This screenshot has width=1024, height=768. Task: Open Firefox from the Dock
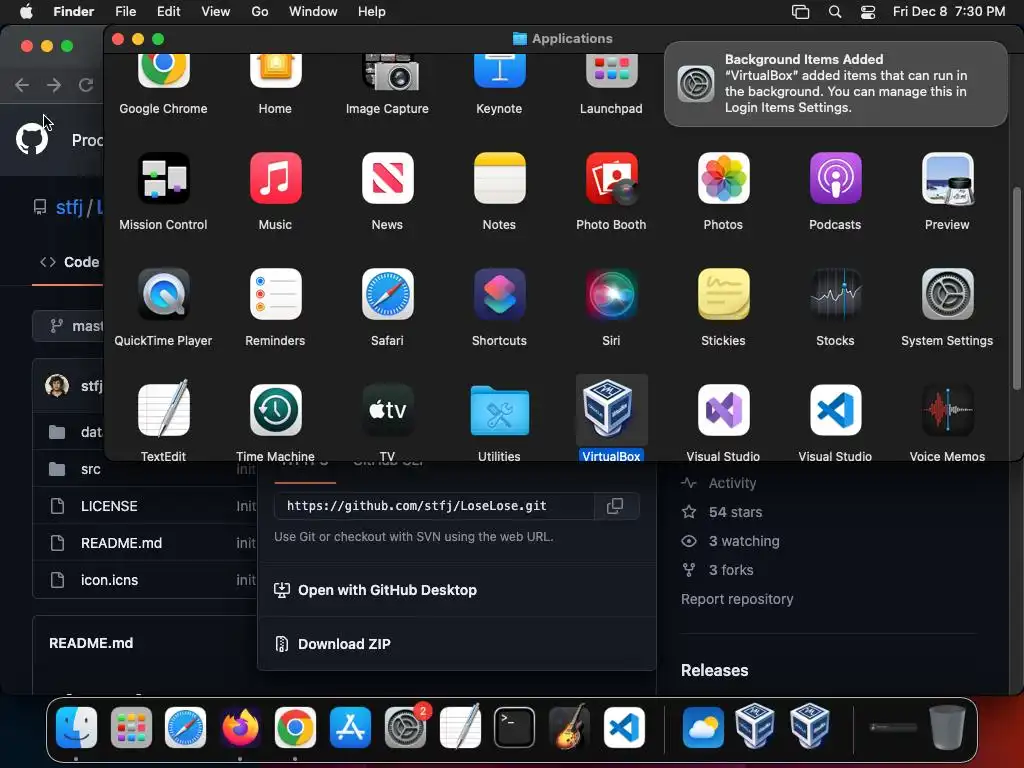coord(240,727)
